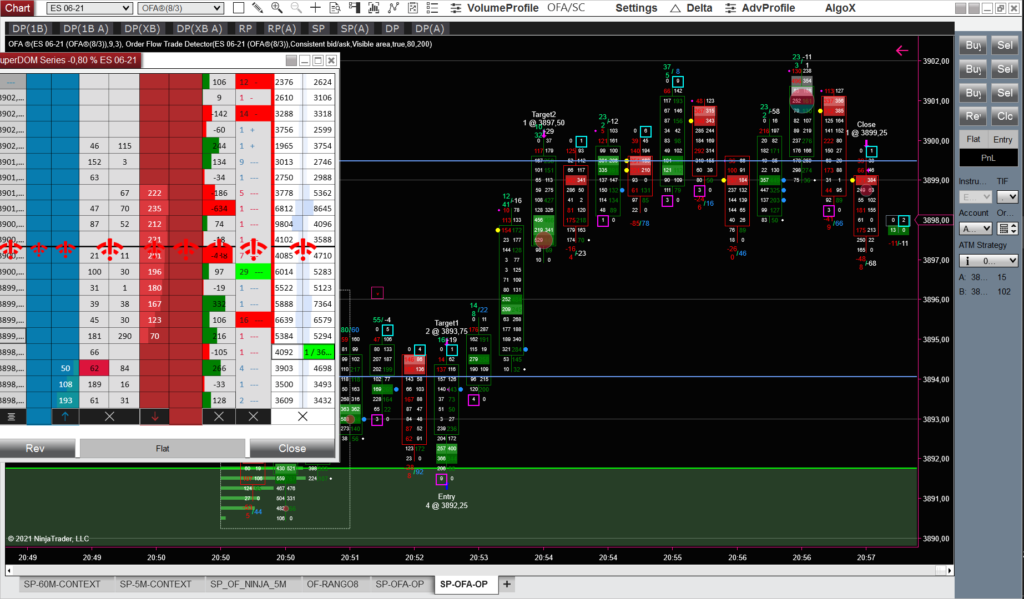Click the 3898,00 price marker on axis
The height and width of the screenshot is (599, 1024).
(935, 220)
